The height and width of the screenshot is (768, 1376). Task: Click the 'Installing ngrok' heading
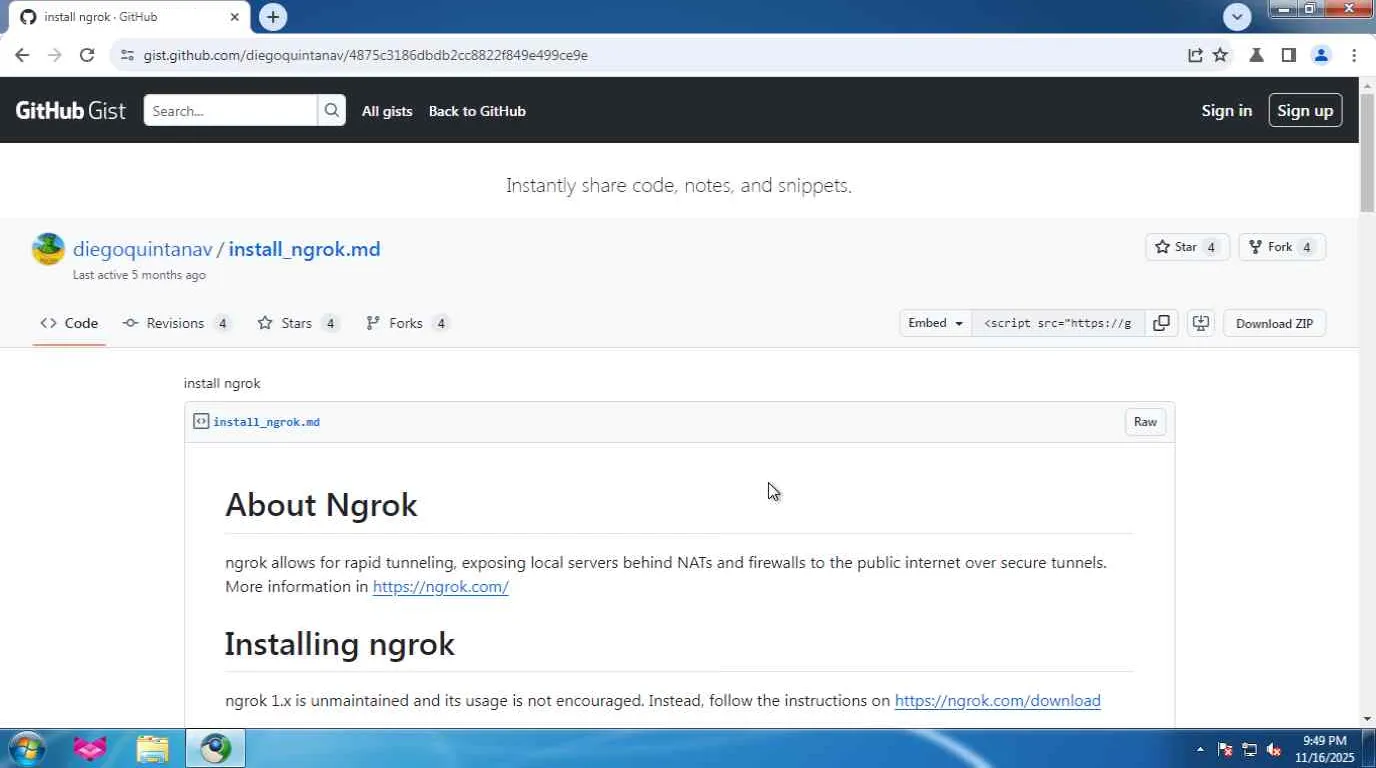[x=340, y=644]
